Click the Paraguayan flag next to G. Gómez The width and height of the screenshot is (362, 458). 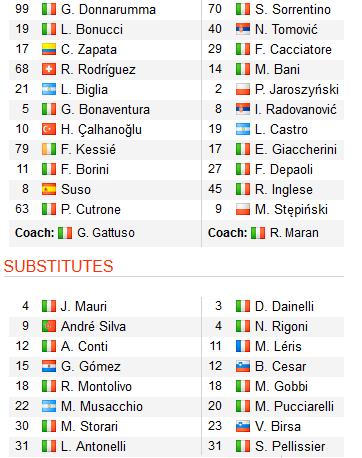pos(49,366)
